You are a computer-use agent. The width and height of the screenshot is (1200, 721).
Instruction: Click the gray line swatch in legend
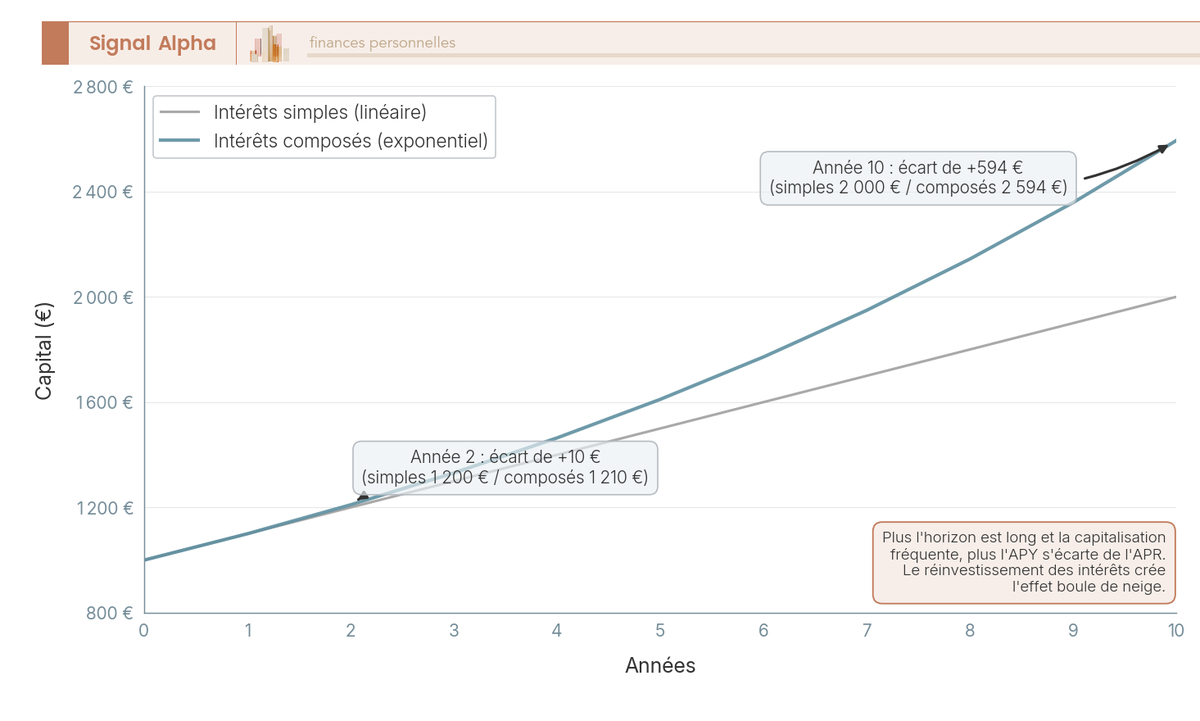[180, 112]
